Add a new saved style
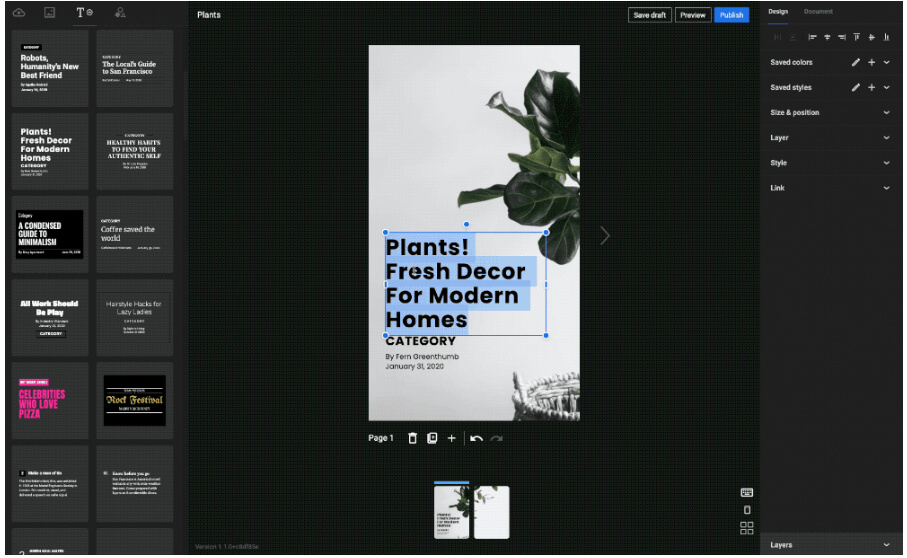The height and width of the screenshot is (558, 907). (872, 87)
